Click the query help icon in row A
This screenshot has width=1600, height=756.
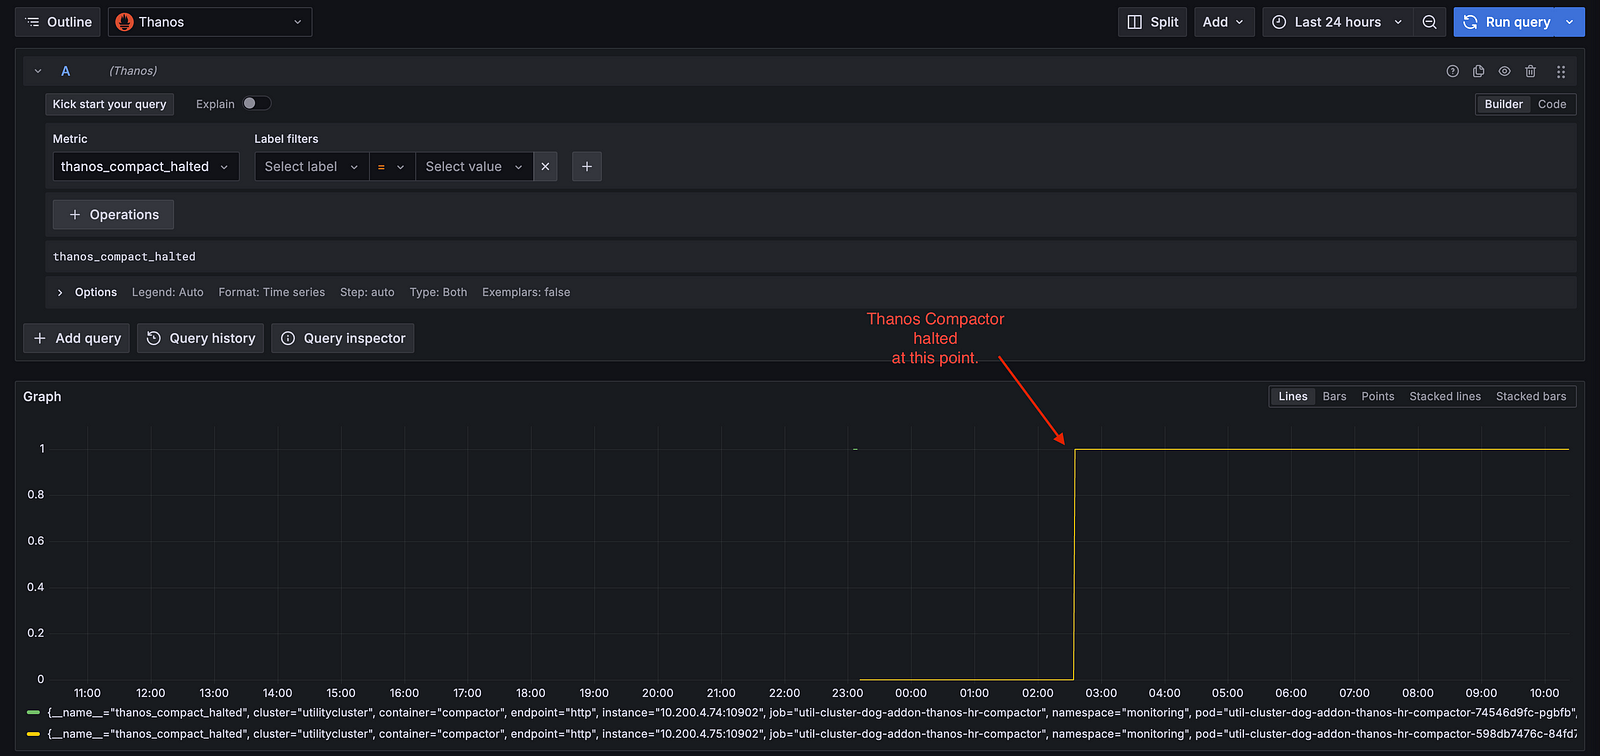click(1452, 71)
